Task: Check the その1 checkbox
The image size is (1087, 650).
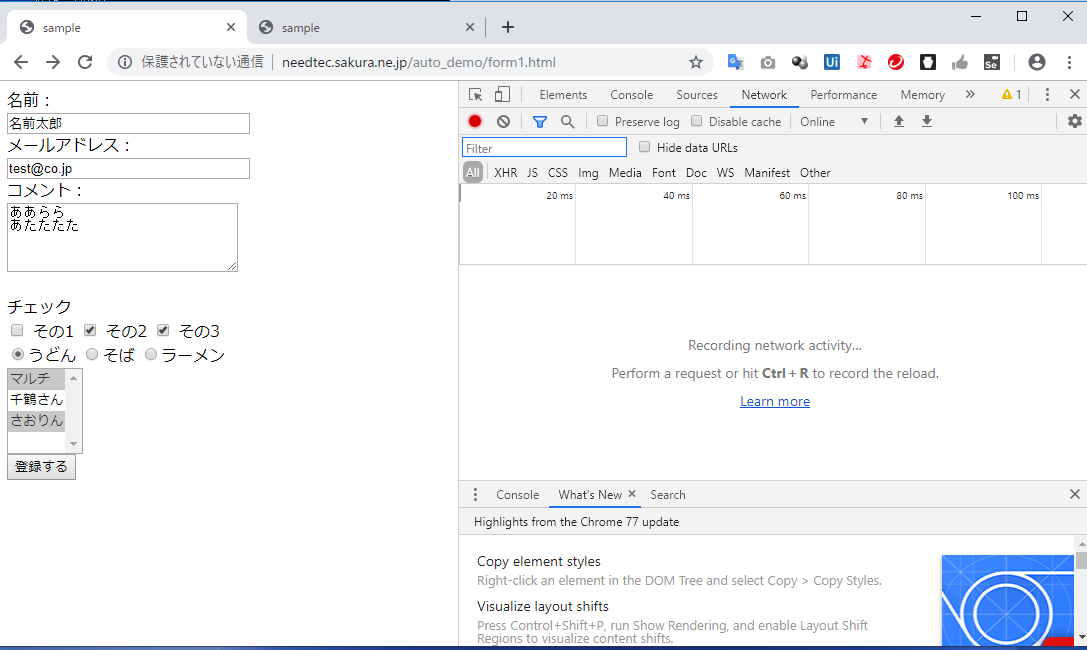Action: 17,330
